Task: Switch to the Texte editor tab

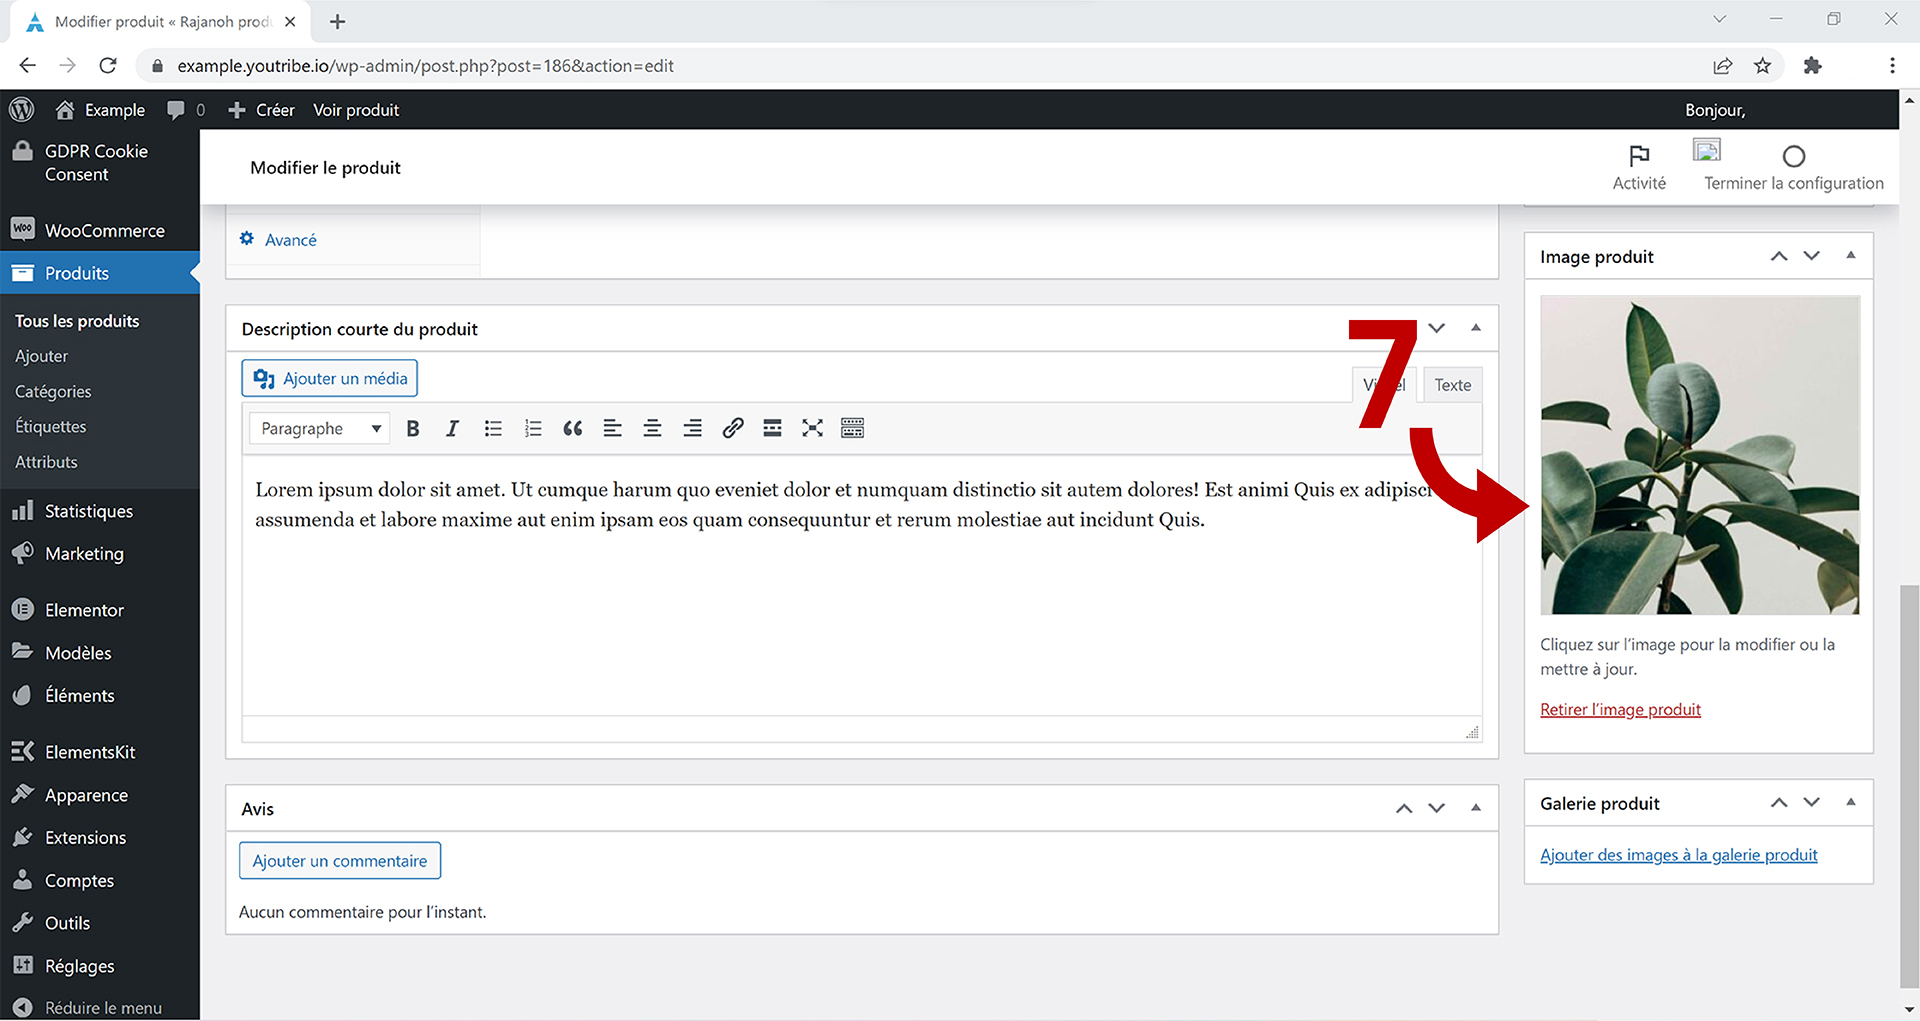Action: [1452, 384]
